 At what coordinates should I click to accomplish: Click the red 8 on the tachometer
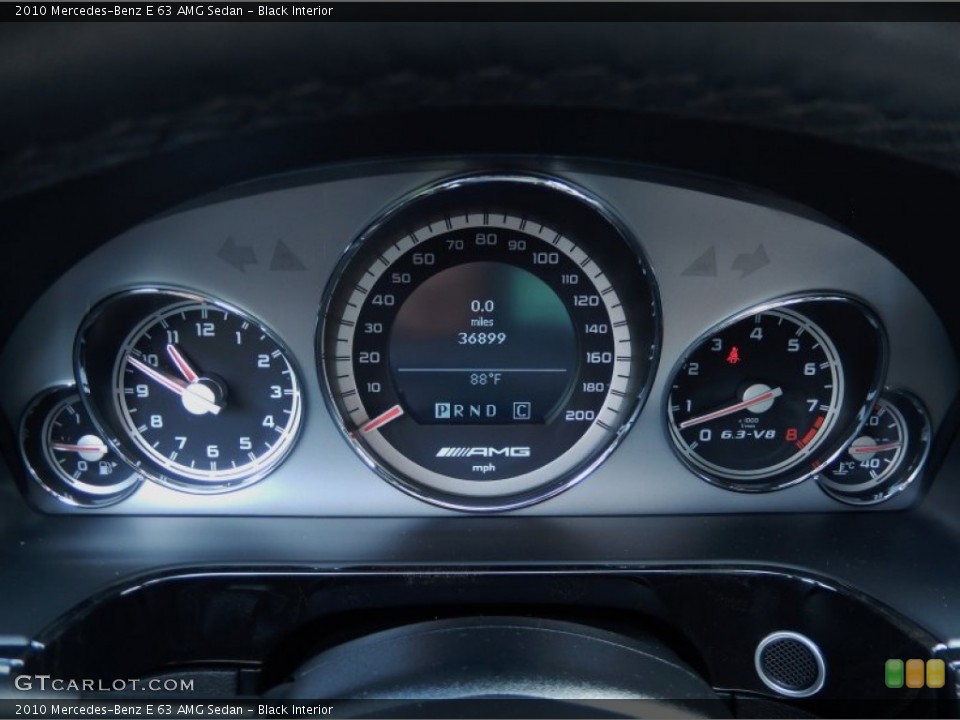(791, 435)
